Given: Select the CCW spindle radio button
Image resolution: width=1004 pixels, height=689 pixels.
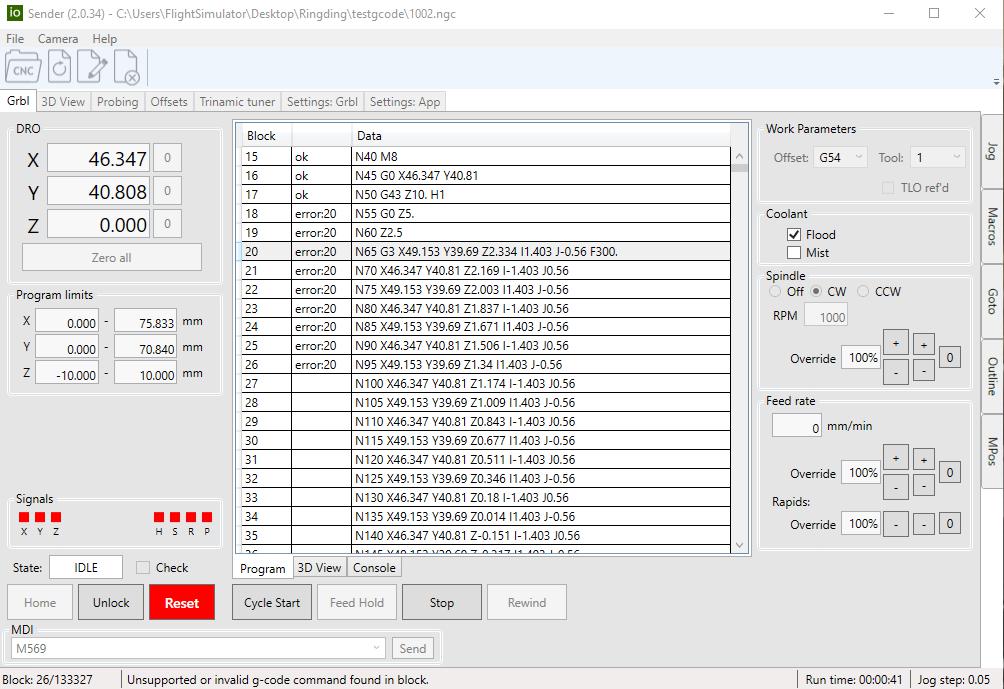Looking at the screenshot, I should click(x=864, y=292).
